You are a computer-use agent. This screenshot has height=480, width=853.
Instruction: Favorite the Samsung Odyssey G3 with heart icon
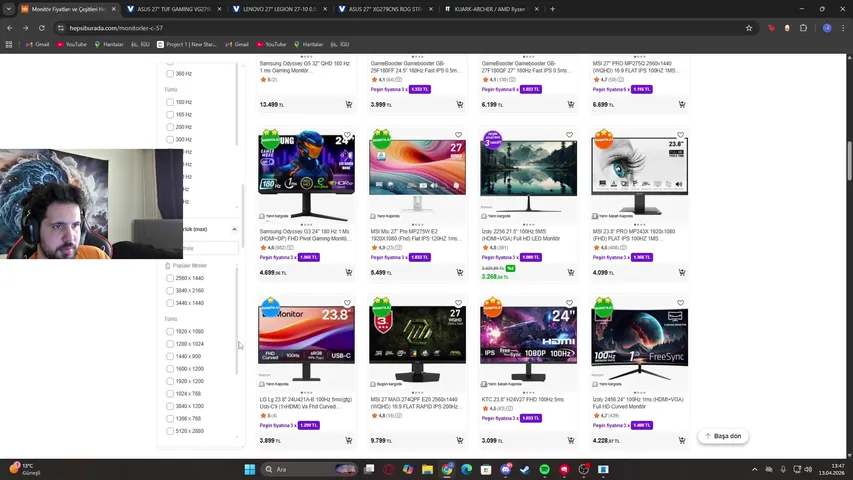point(347,135)
